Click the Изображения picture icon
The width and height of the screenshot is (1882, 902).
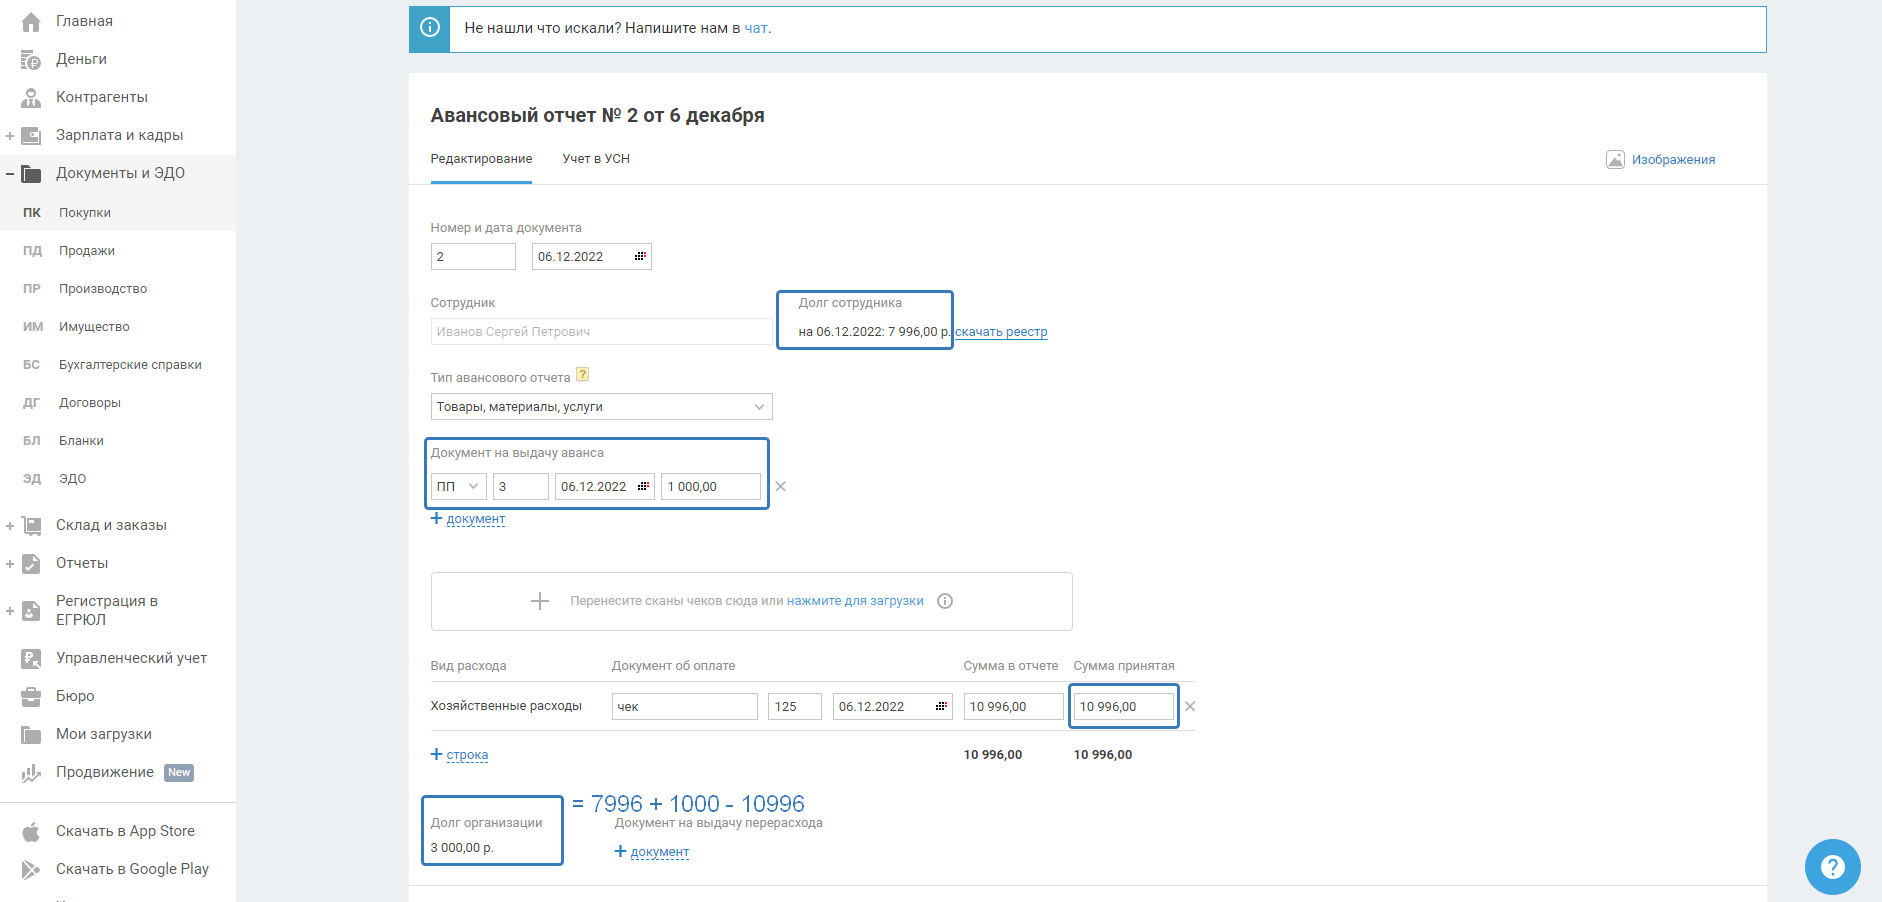tap(1615, 160)
